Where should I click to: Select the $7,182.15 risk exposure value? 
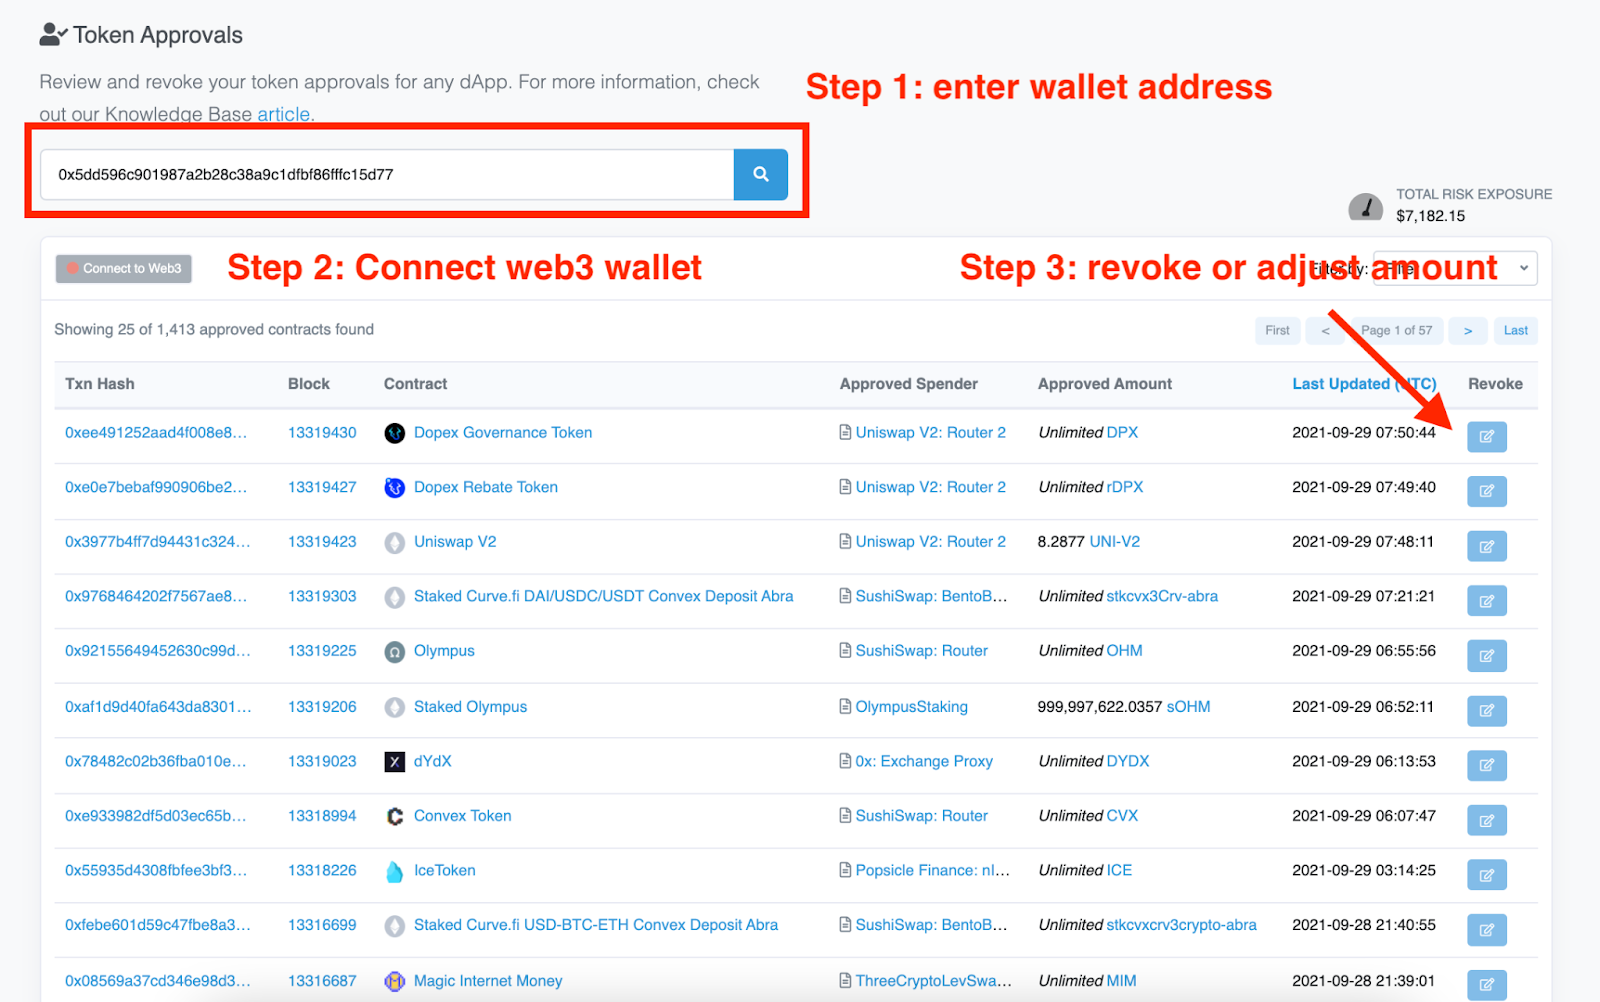coord(1430,216)
